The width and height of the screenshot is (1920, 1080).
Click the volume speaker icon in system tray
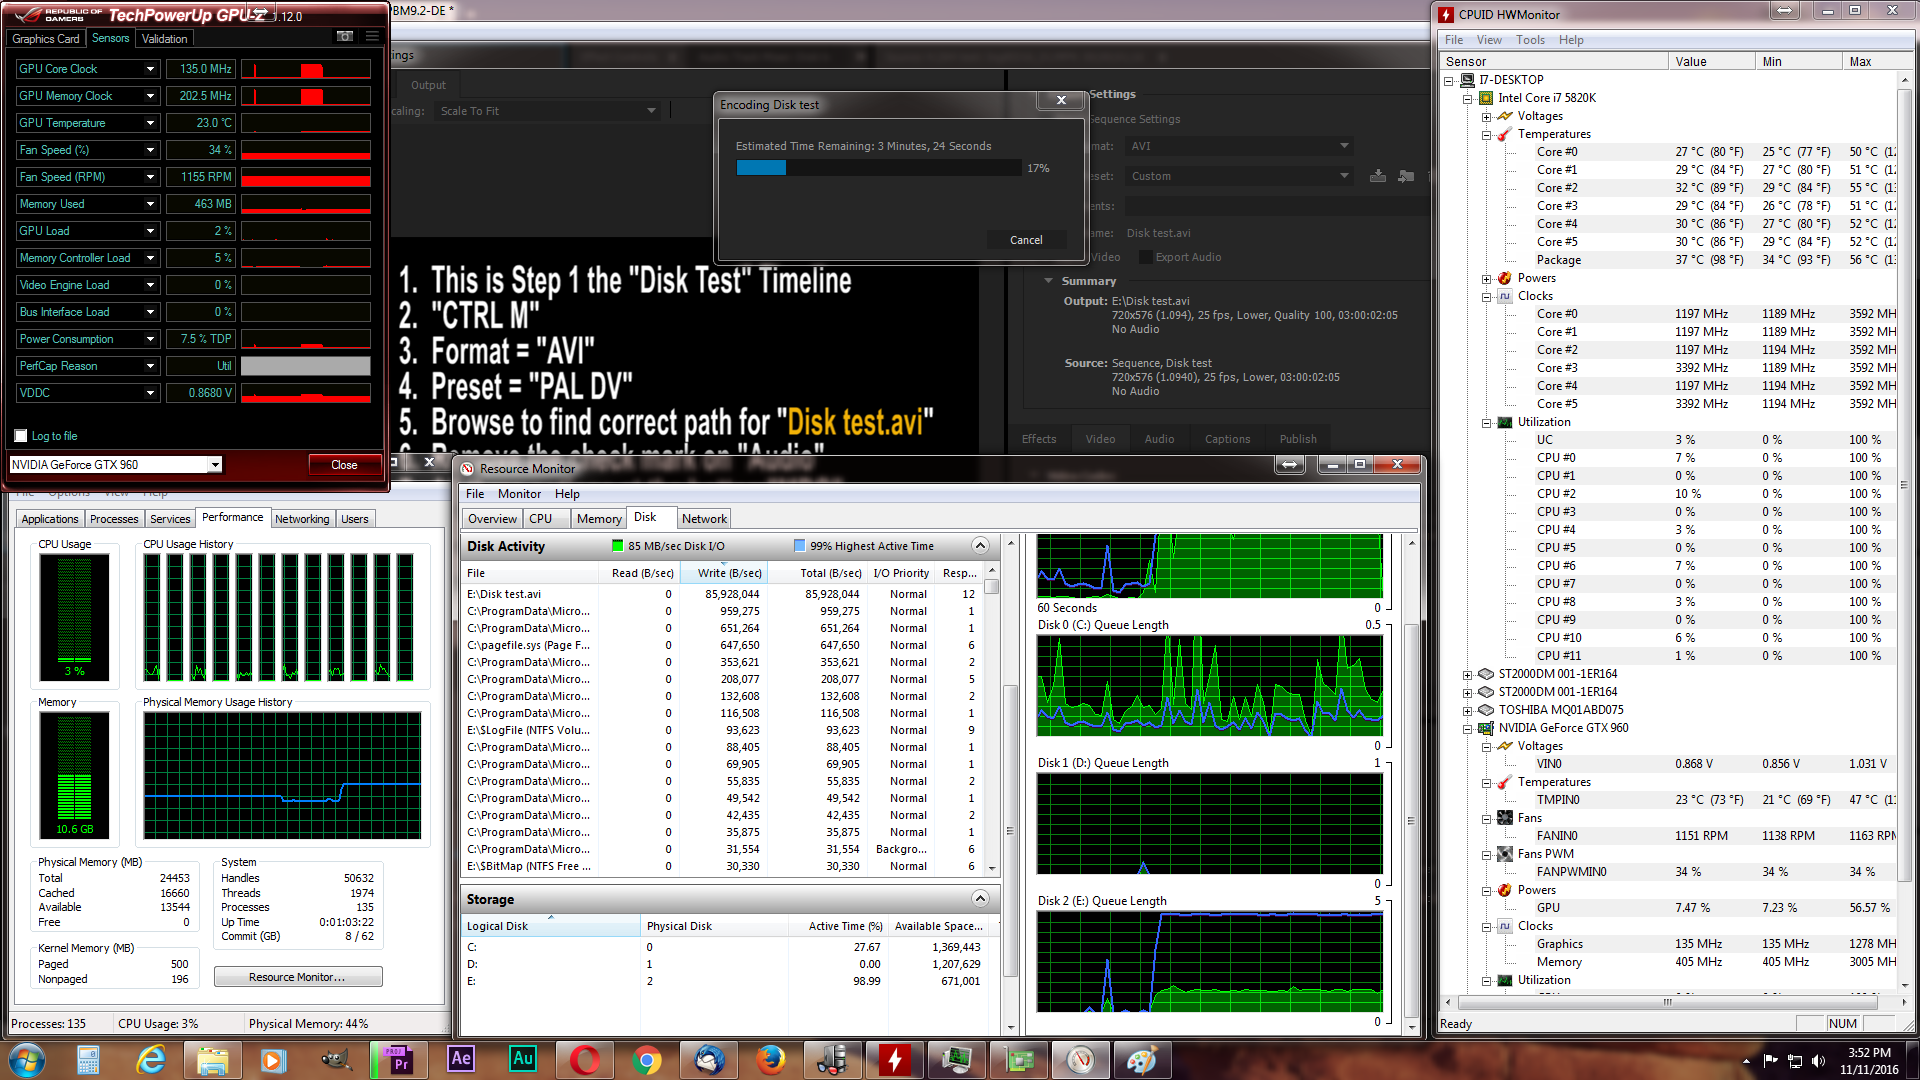click(1818, 1061)
